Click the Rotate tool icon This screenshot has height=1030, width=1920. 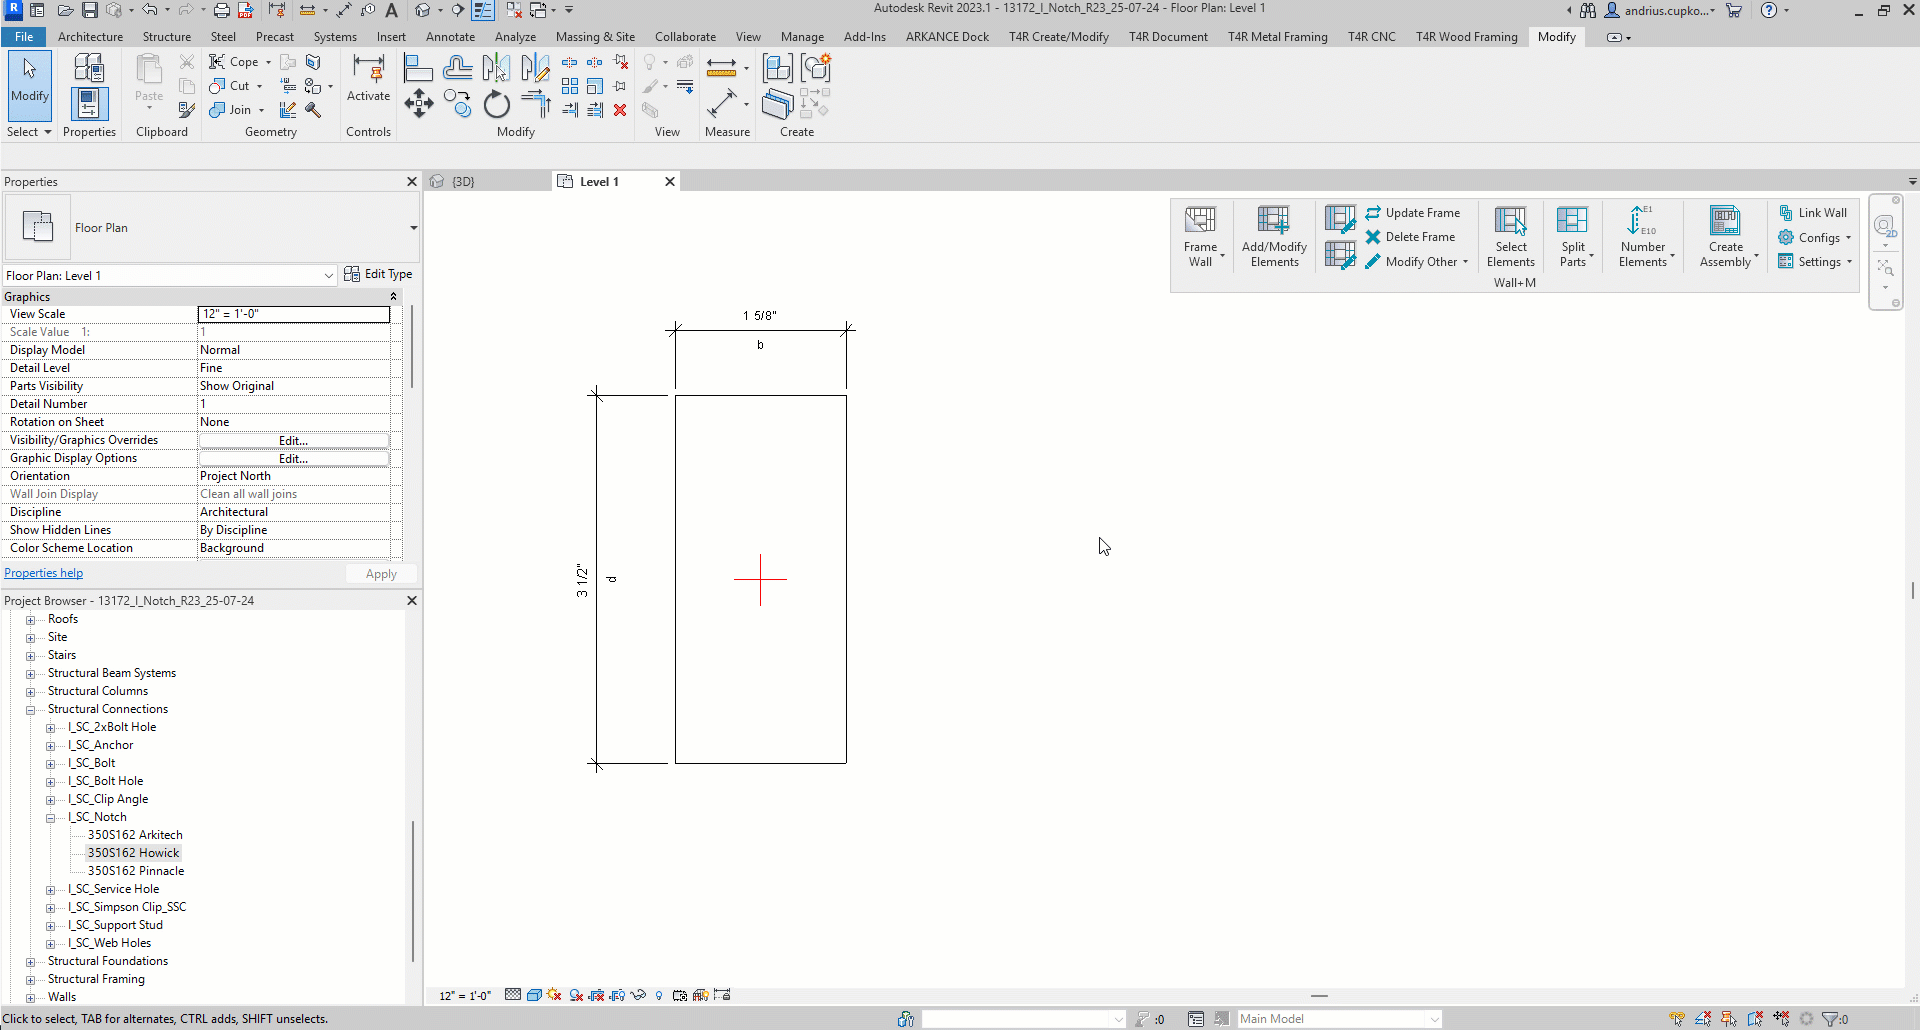[496, 104]
